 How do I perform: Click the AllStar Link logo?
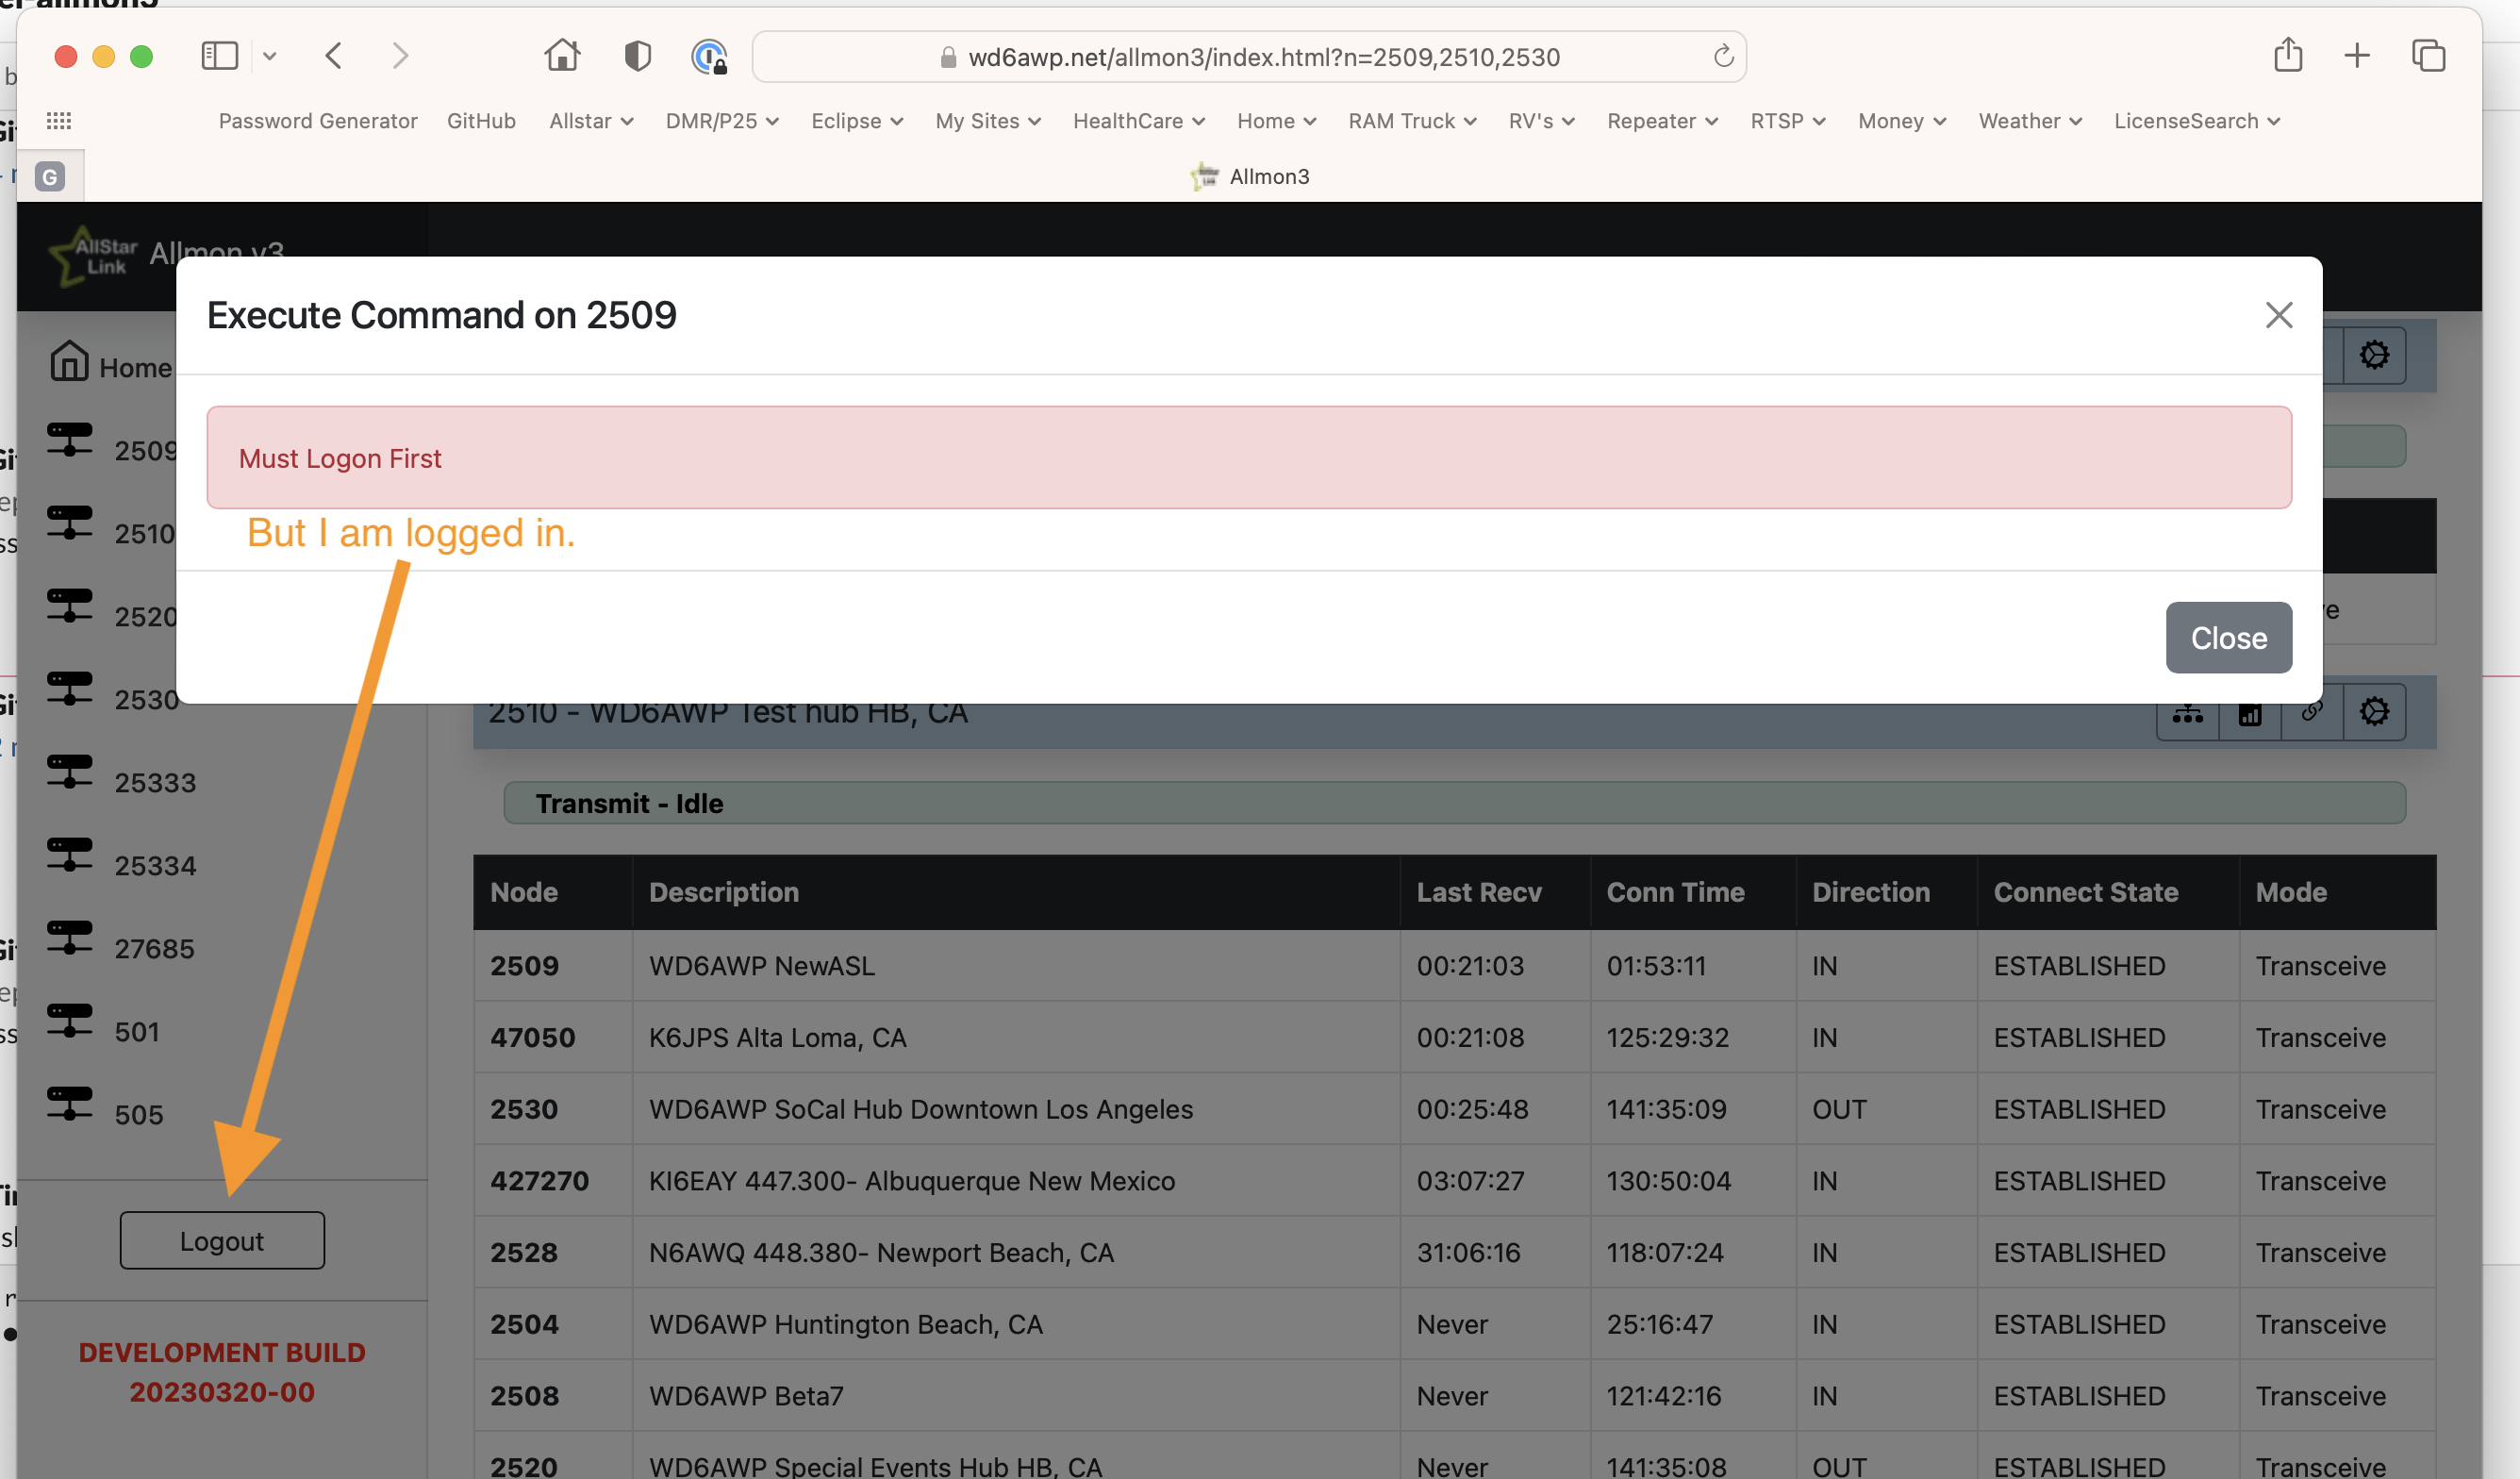click(93, 257)
